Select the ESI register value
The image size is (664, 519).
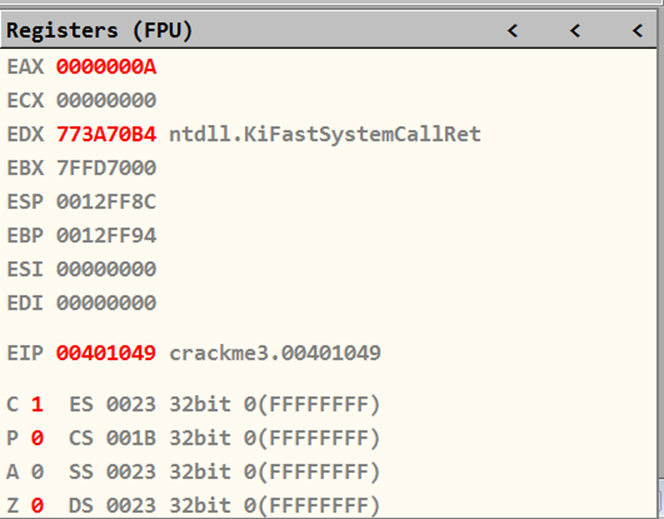point(106,269)
